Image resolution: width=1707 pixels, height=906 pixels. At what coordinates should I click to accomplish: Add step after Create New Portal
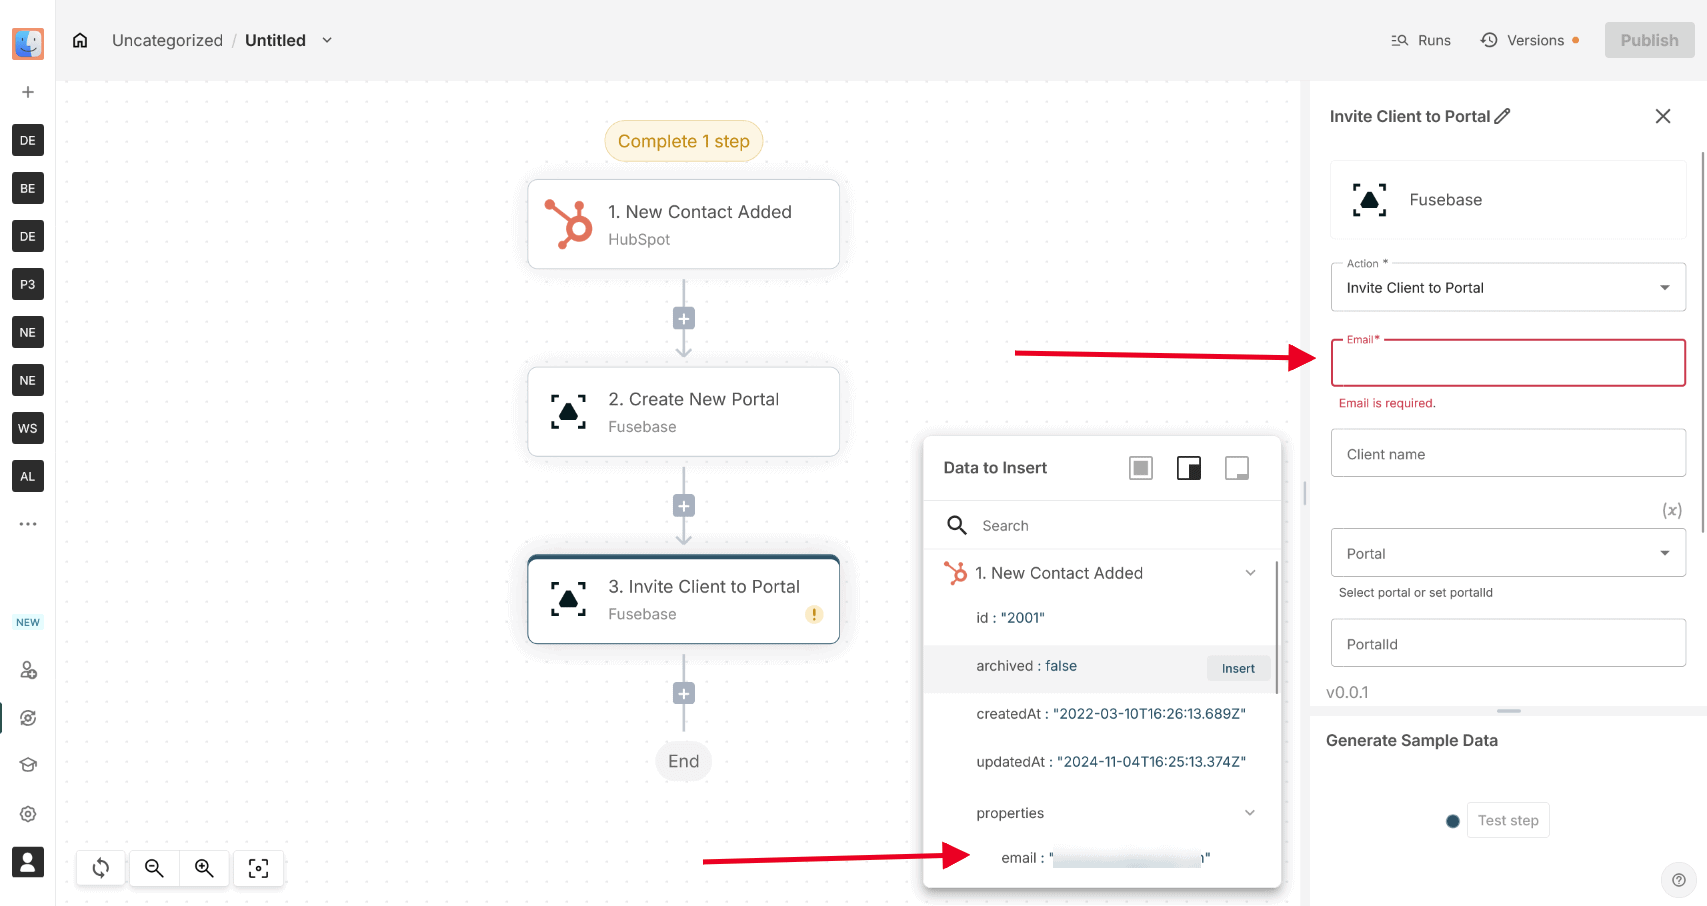tap(684, 506)
